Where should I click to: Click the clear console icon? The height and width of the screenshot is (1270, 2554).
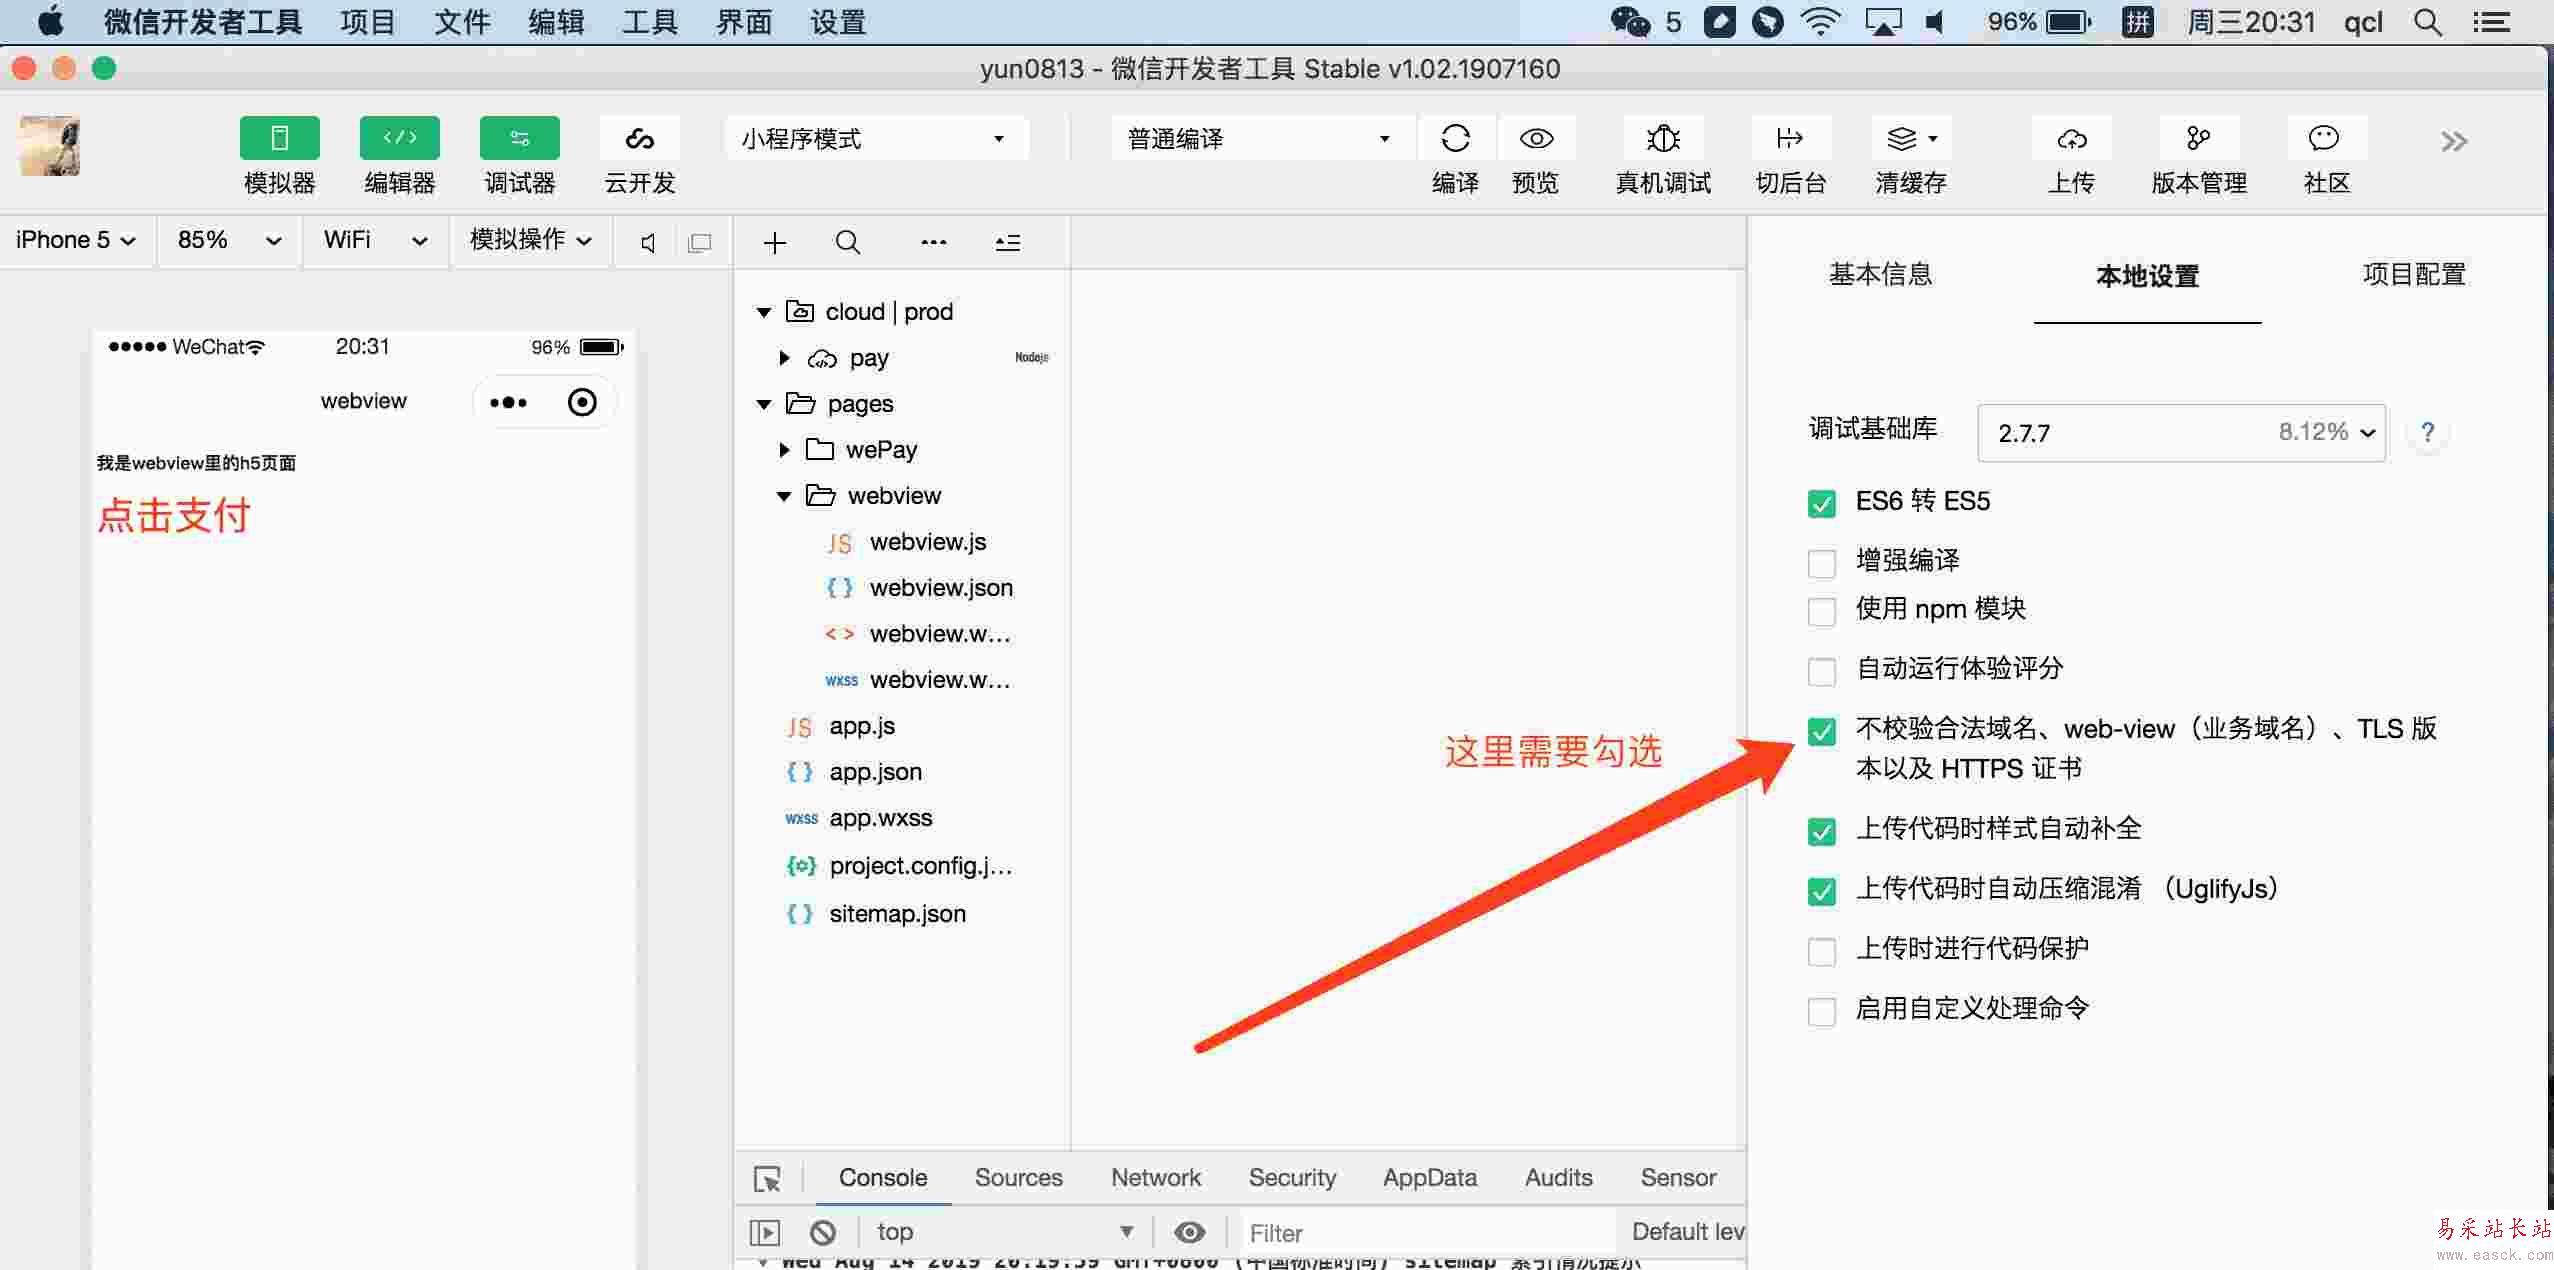[x=823, y=1232]
